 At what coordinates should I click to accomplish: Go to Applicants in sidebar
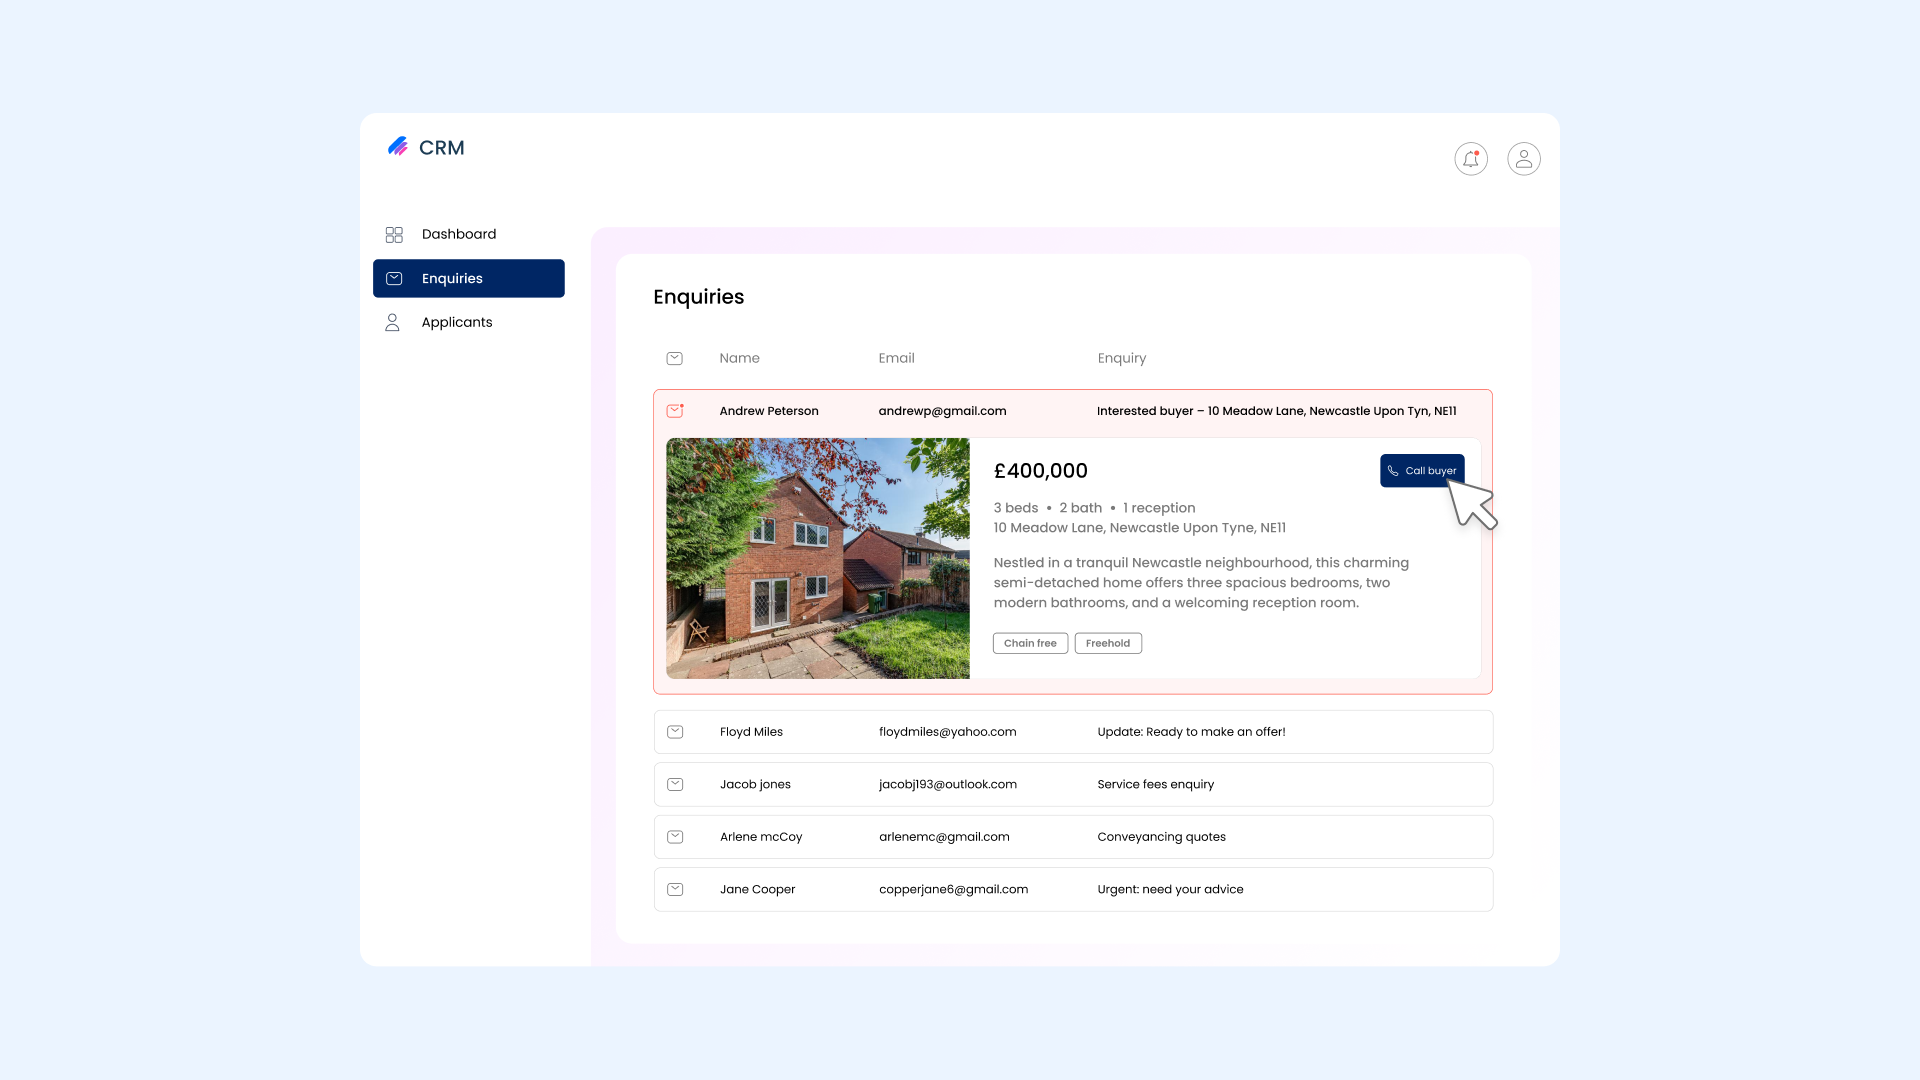pyautogui.click(x=456, y=322)
